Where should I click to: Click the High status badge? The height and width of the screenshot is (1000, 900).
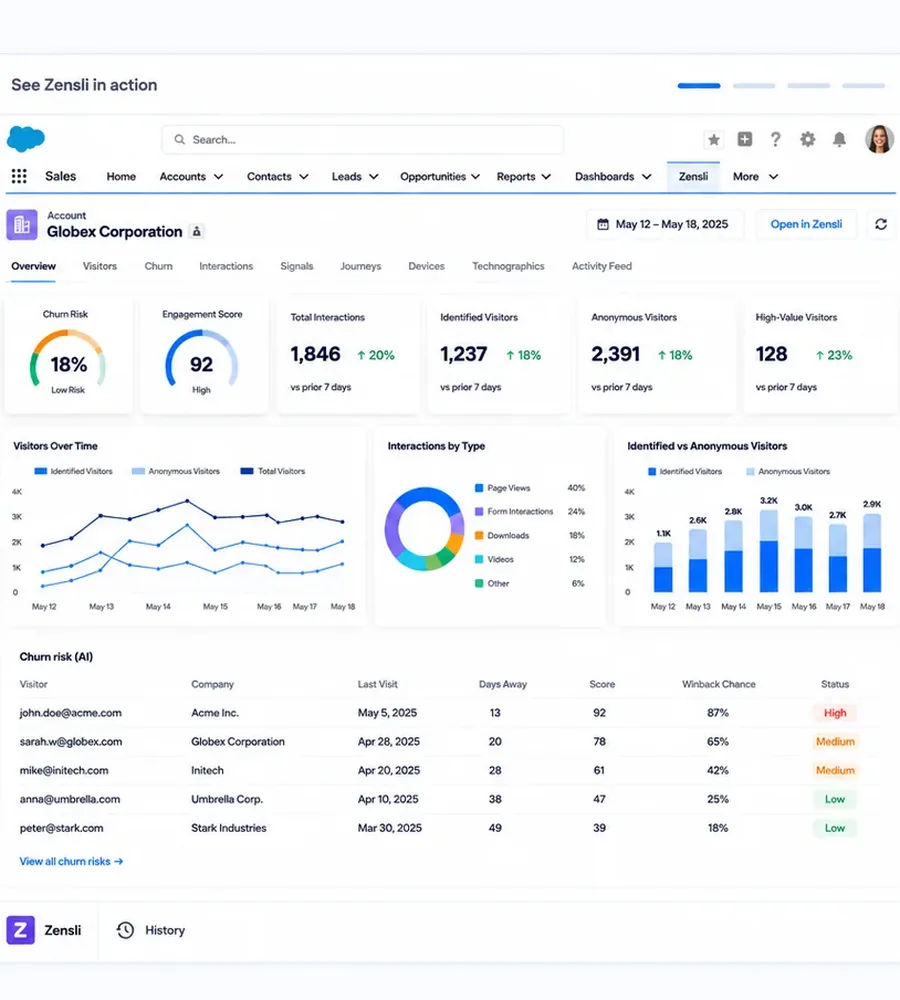(835, 713)
